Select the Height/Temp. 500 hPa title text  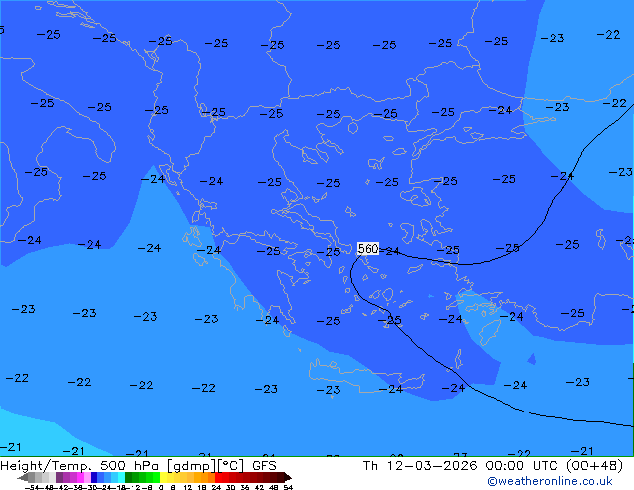[x=80, y=466]
